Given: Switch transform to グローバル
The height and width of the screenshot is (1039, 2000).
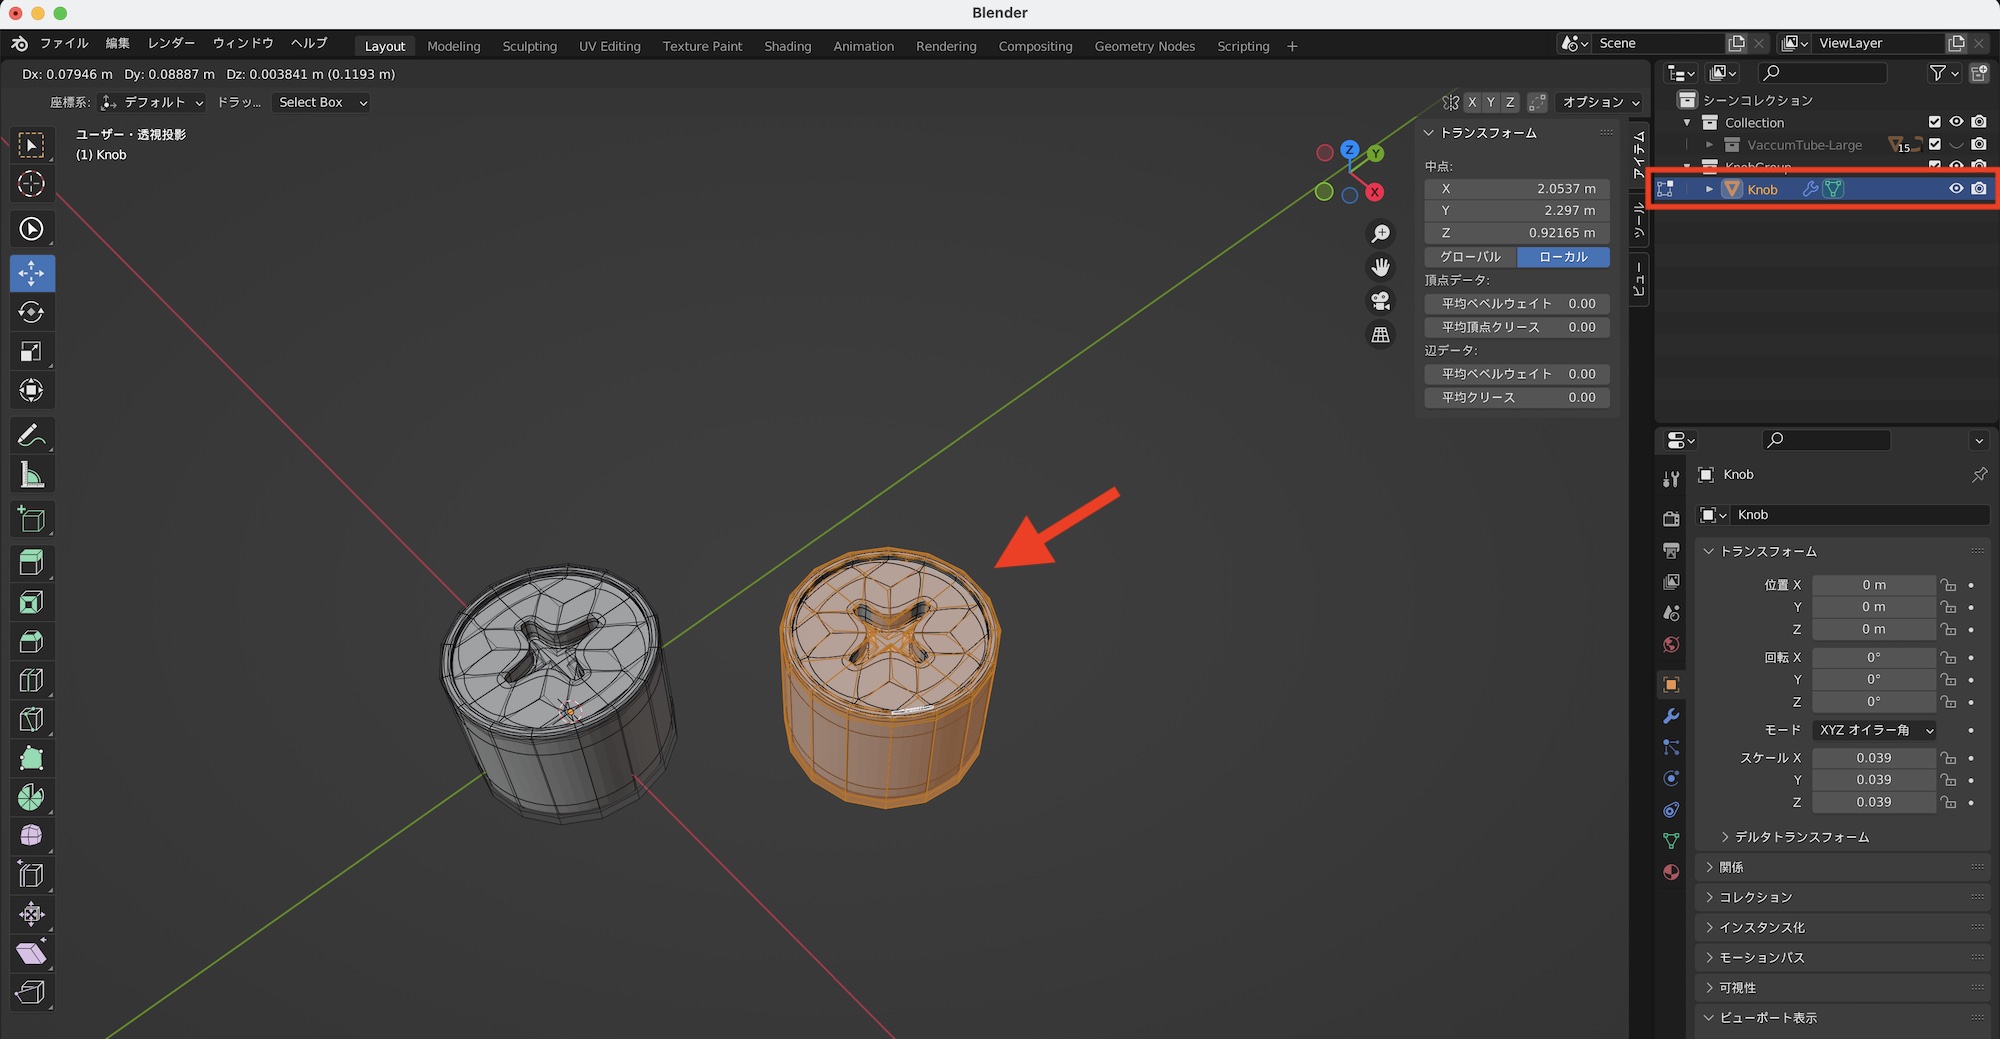Looking at the screenshot, I should pos(1470,257).
